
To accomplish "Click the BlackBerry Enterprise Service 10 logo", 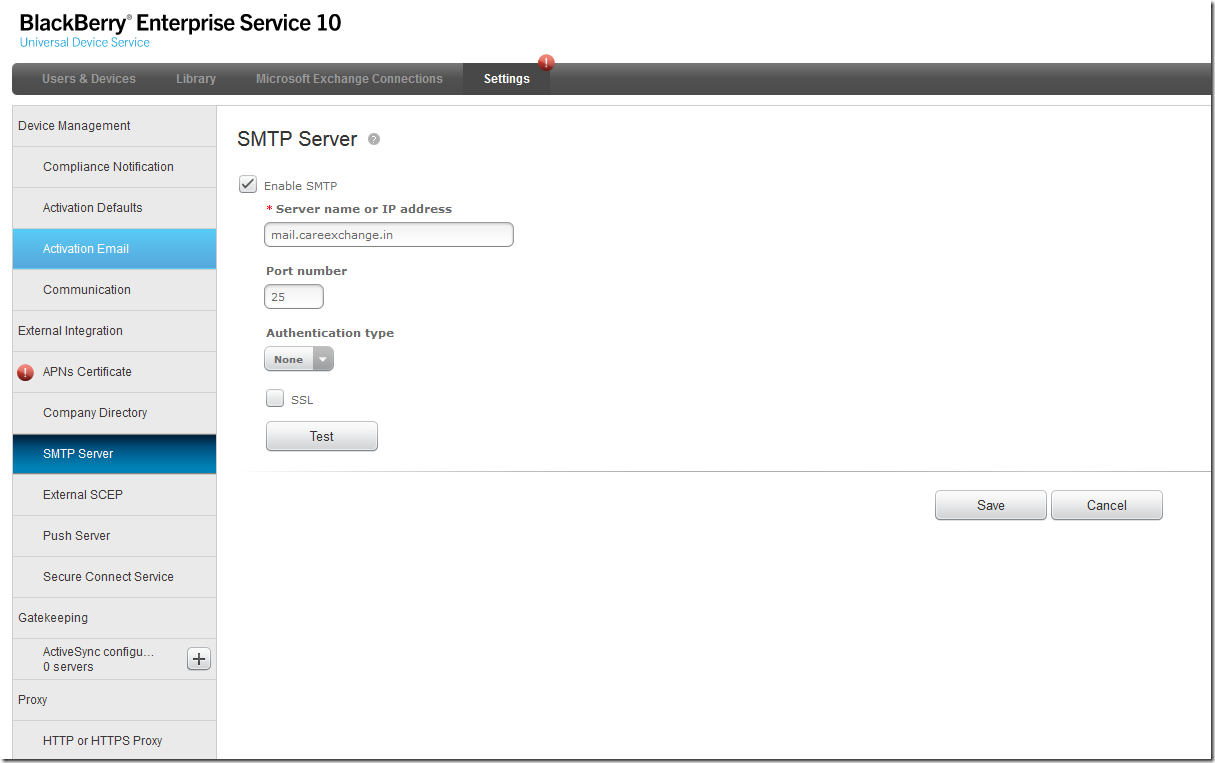I will [x=180, y=23].
